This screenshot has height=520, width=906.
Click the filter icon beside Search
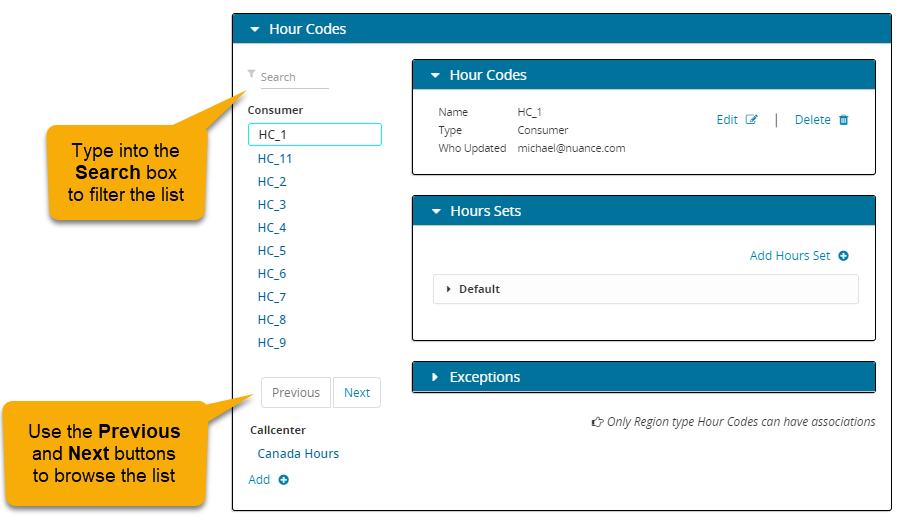(x=251, y=74)
